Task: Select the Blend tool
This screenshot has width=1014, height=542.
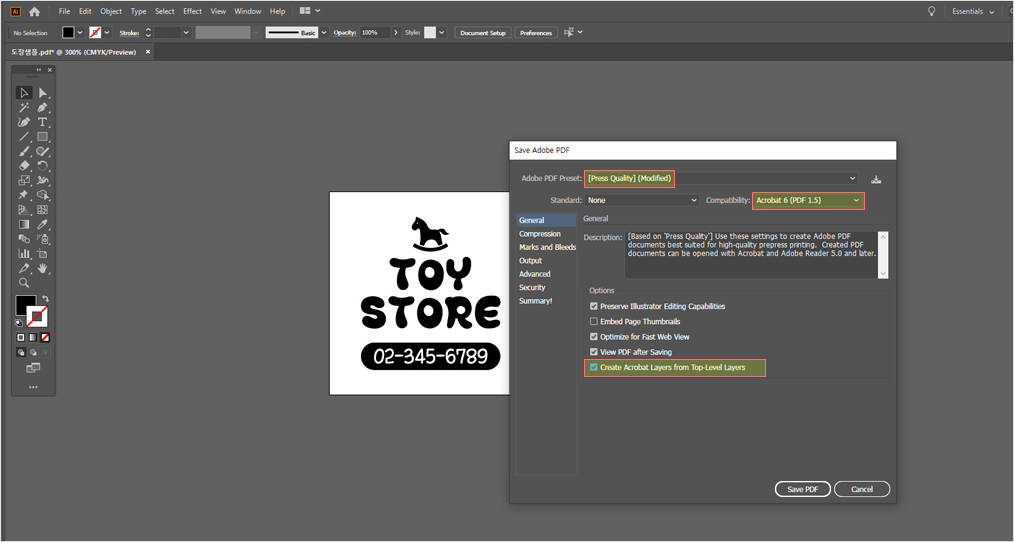Action: (x=24, y=239)
